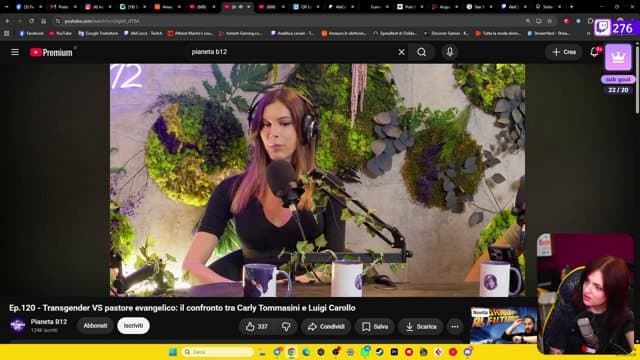This screenshot has height=360, width=640.
Task: Open the Pianeta B12 channel name link
Action: click(49, 322)
